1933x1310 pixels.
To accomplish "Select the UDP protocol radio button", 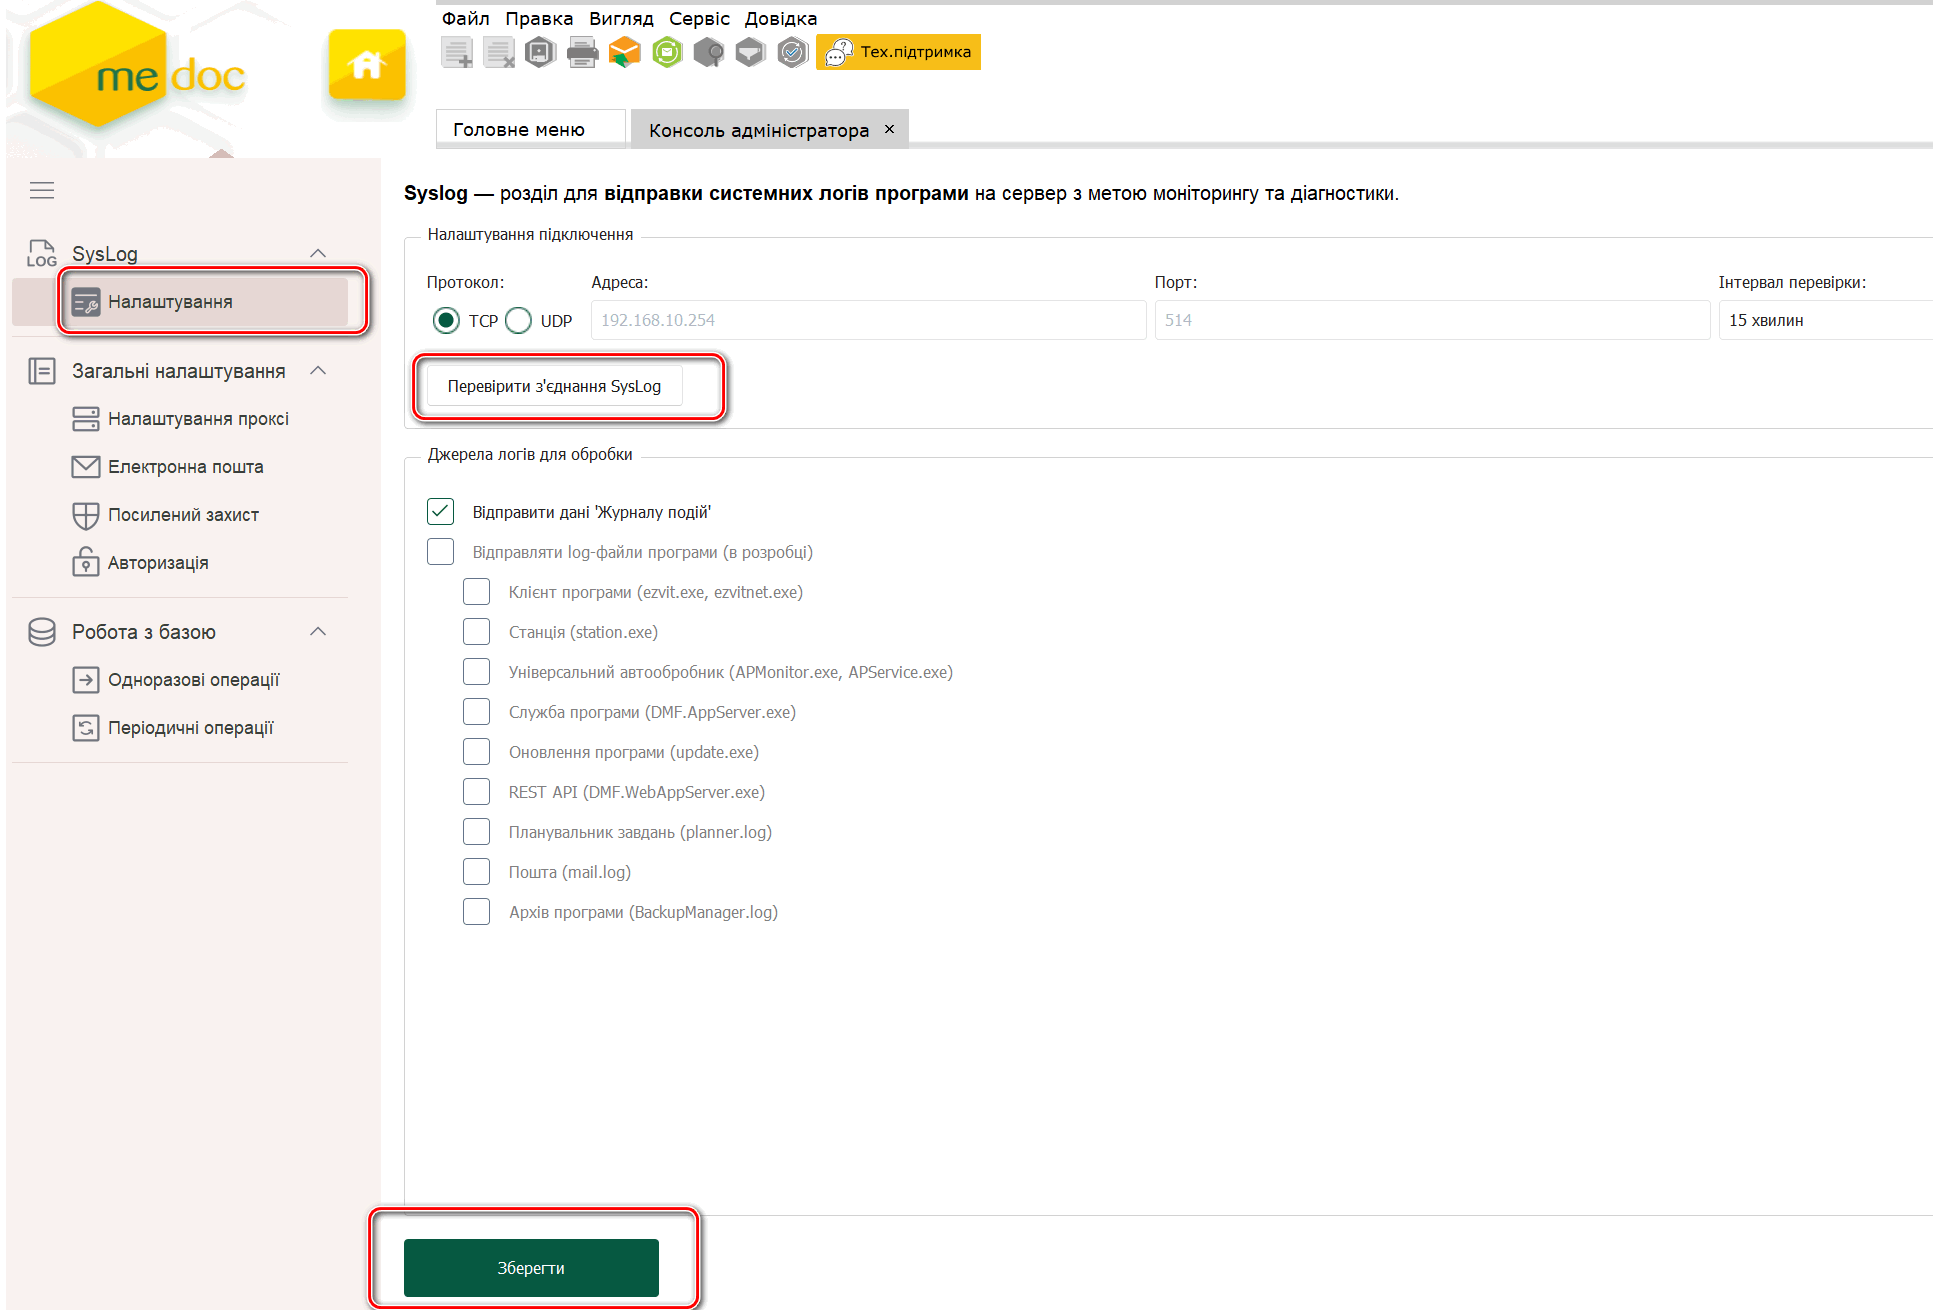I will point(519,321).
